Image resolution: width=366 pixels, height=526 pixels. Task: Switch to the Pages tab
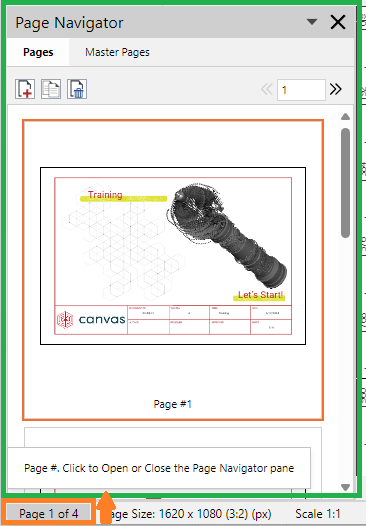pos(38,52)
